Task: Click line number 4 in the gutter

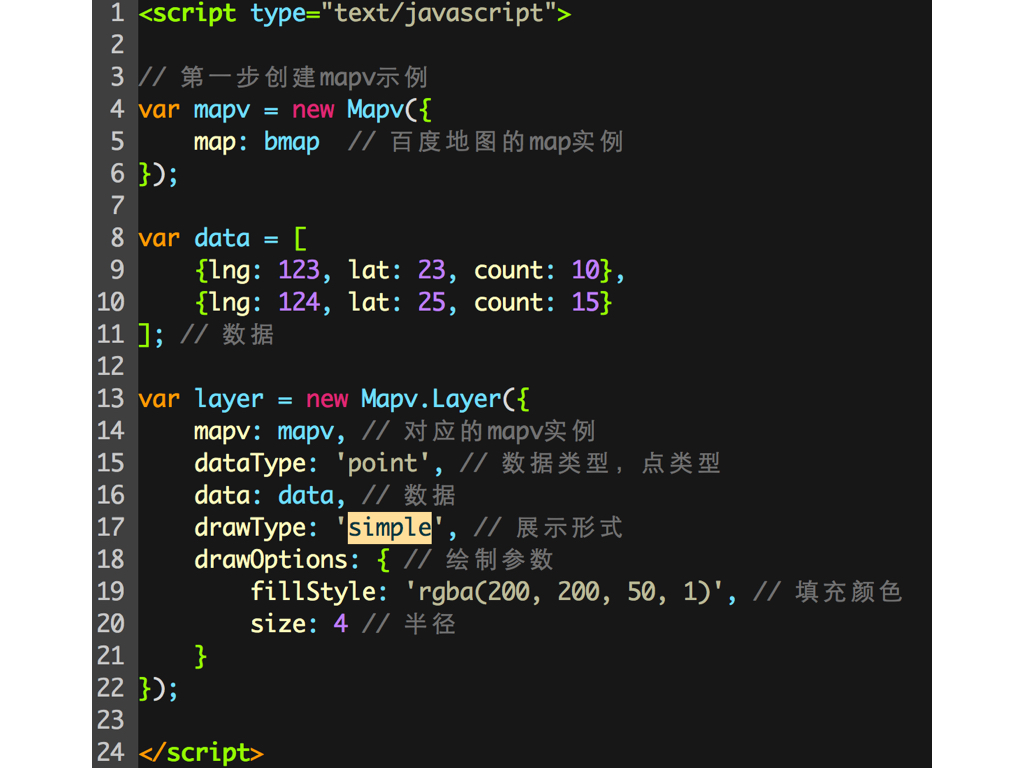Action: tap(118, 110)
